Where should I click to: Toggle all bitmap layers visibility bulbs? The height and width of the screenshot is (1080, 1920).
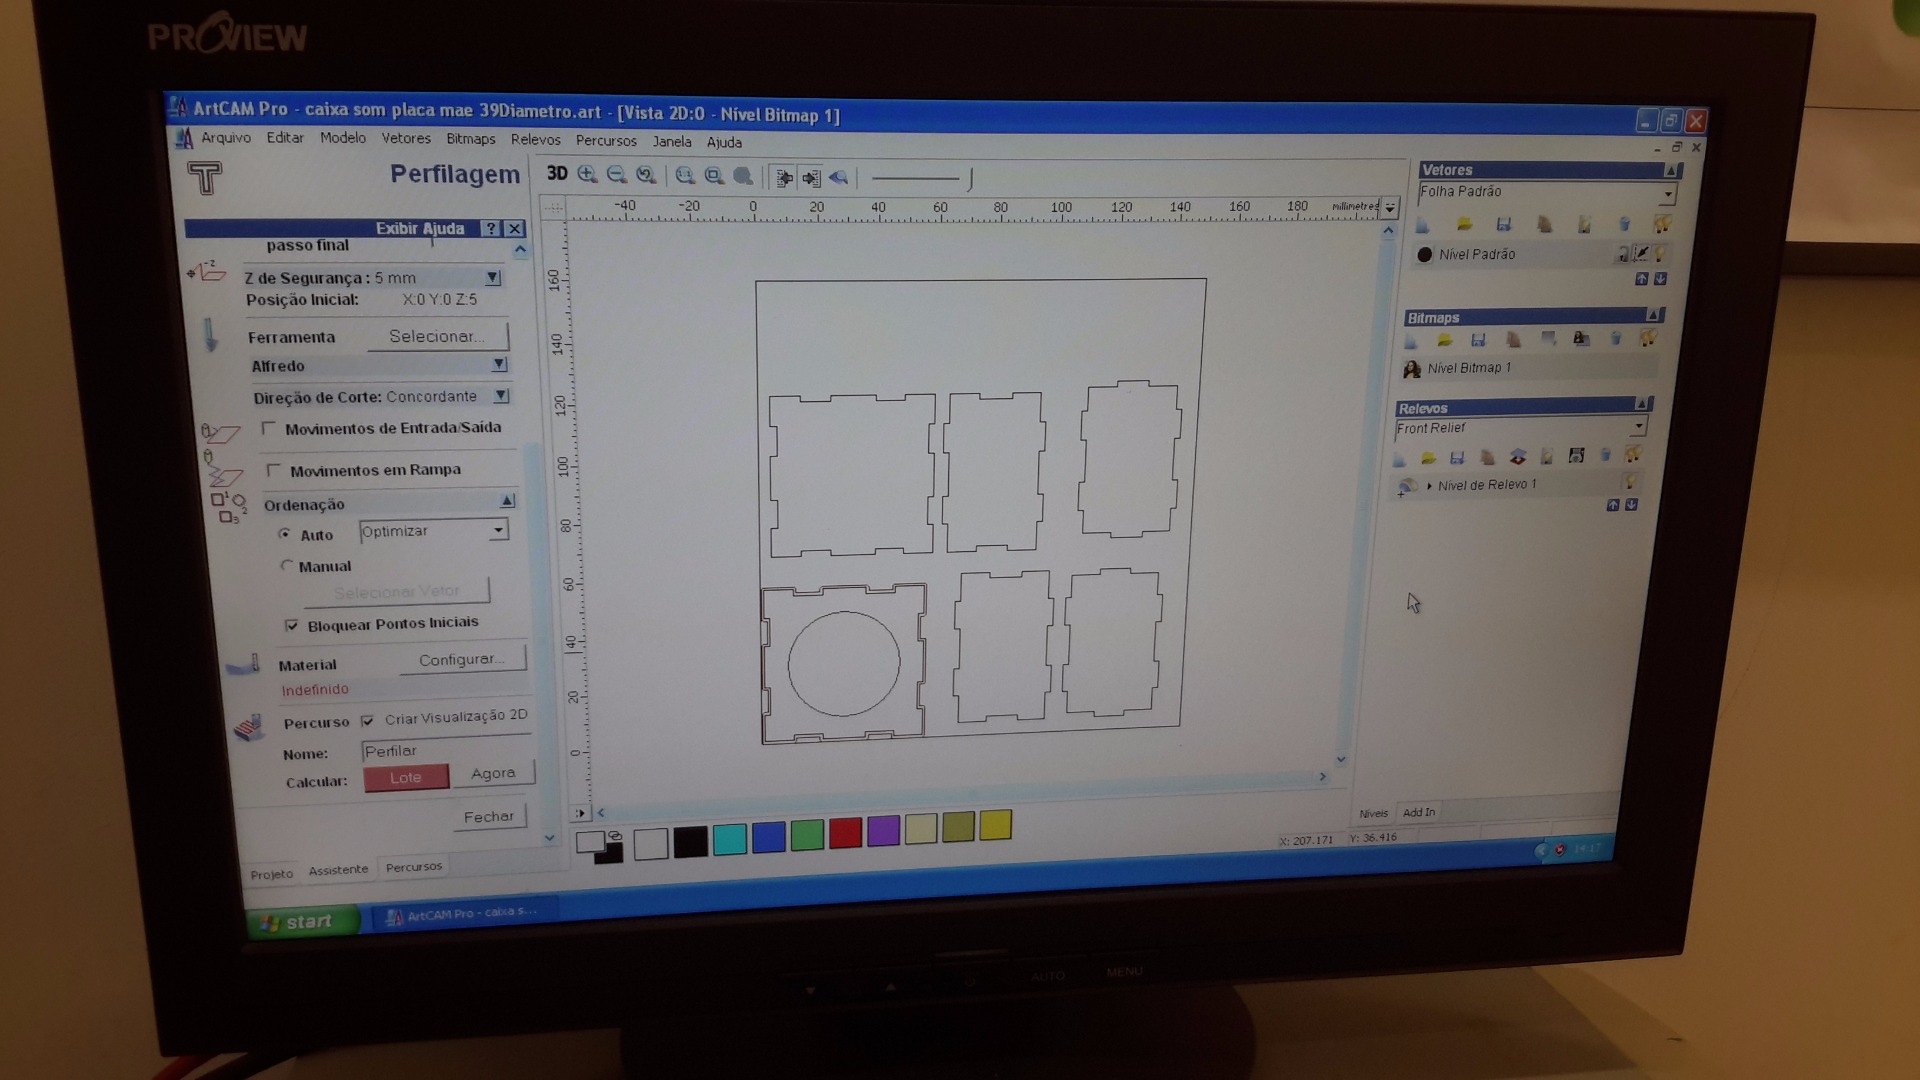[x=1647, y=339]
